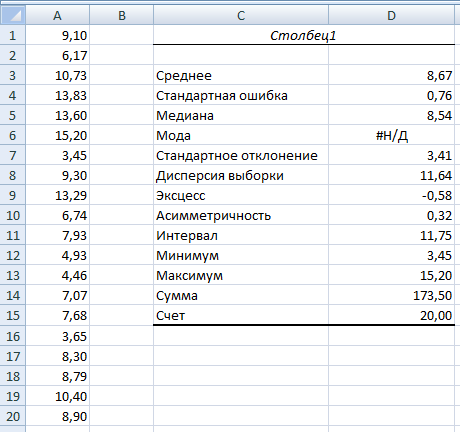Viewport: 460px width, 432px height.
Task: Click cell with value 3,65
Action: (x=57, y=336)
